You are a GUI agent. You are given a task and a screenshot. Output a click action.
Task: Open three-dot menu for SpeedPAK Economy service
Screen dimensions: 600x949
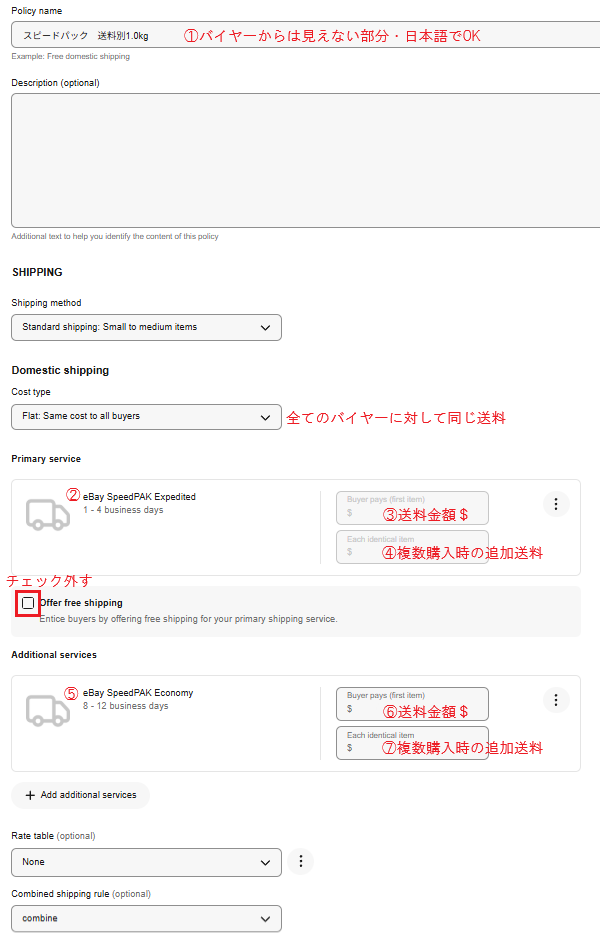click(556, 700)
